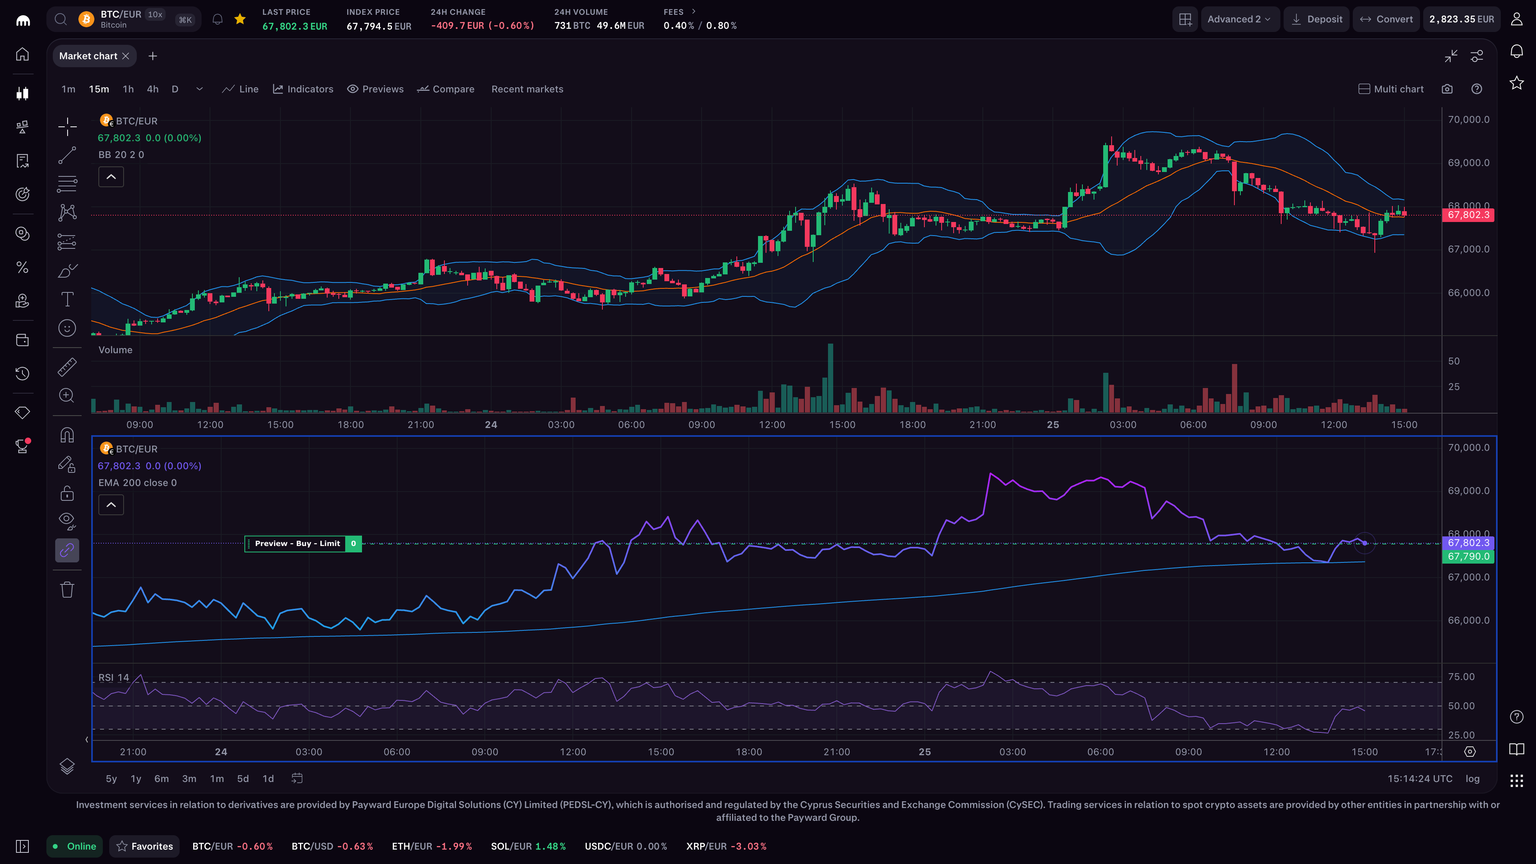Open the Indicators menu
Screen dimensions: 1536x864
(303, 89)
